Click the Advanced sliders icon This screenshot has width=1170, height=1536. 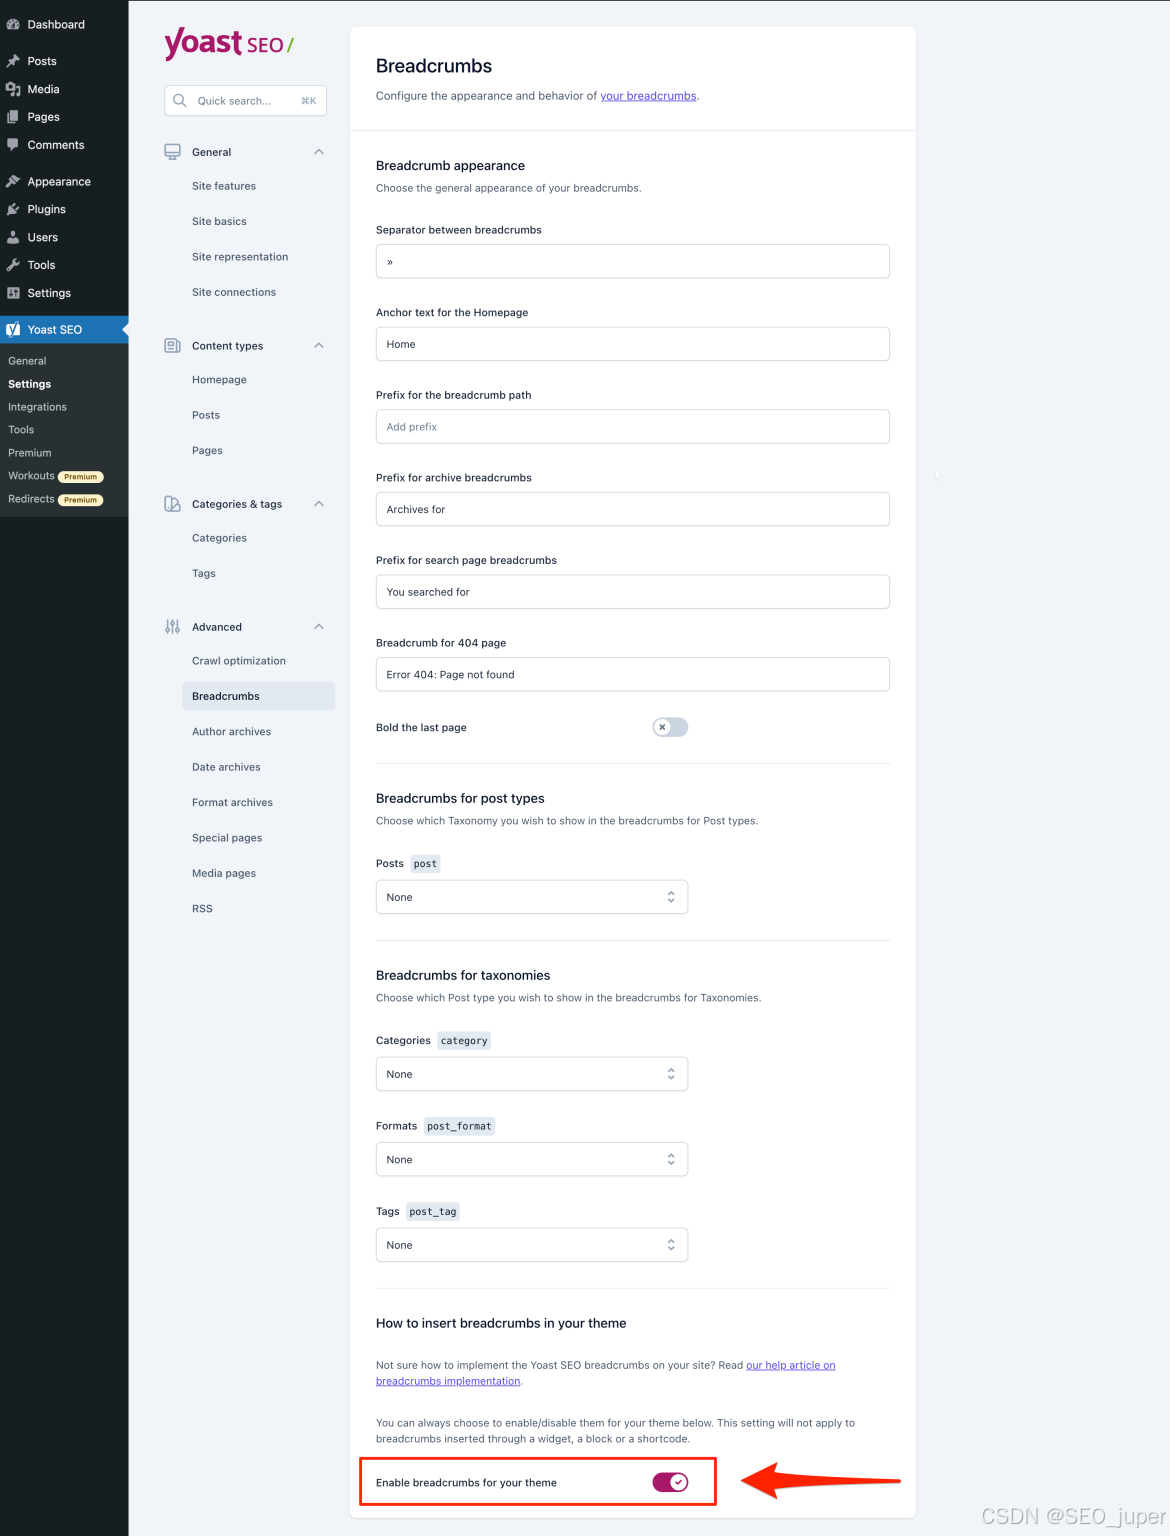coord(172,627)
